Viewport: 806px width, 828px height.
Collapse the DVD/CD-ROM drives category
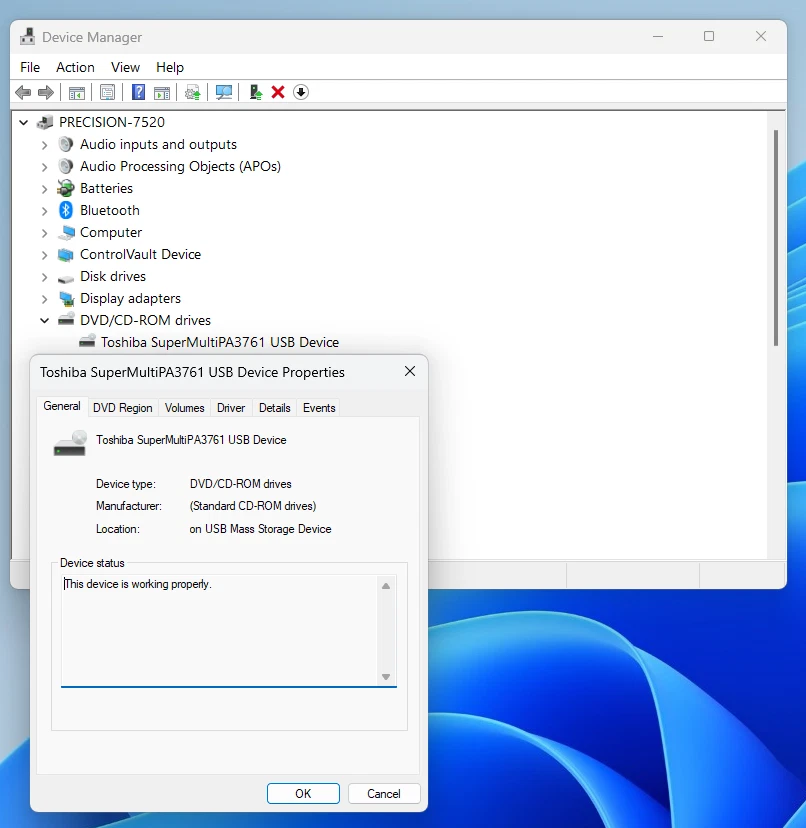tap(44, 320)
